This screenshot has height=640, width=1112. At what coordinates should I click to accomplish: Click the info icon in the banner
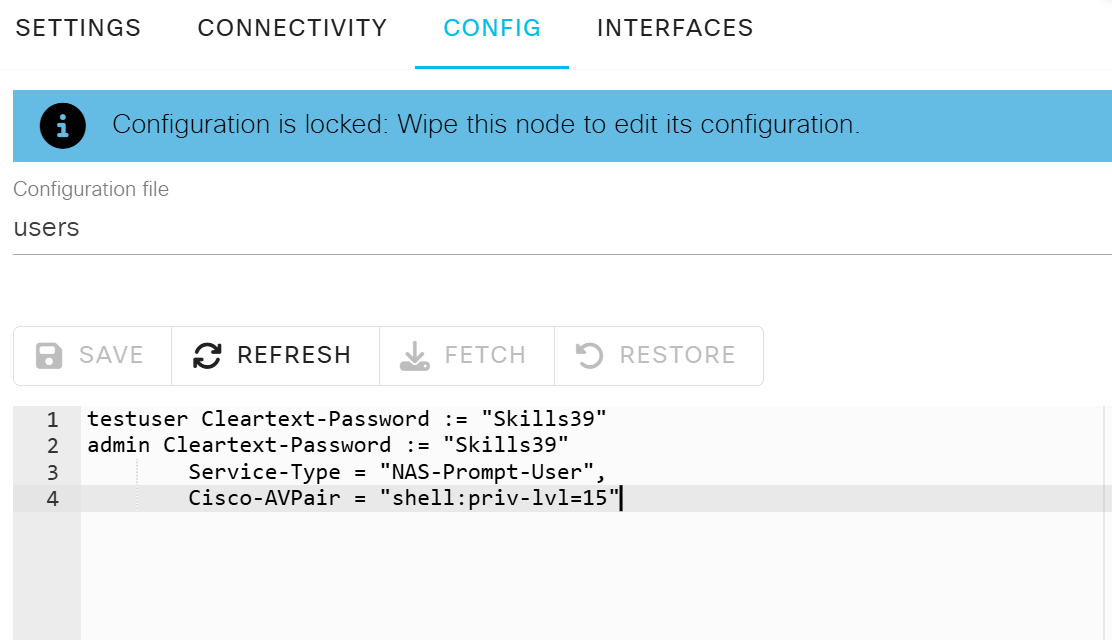(62, 126)
